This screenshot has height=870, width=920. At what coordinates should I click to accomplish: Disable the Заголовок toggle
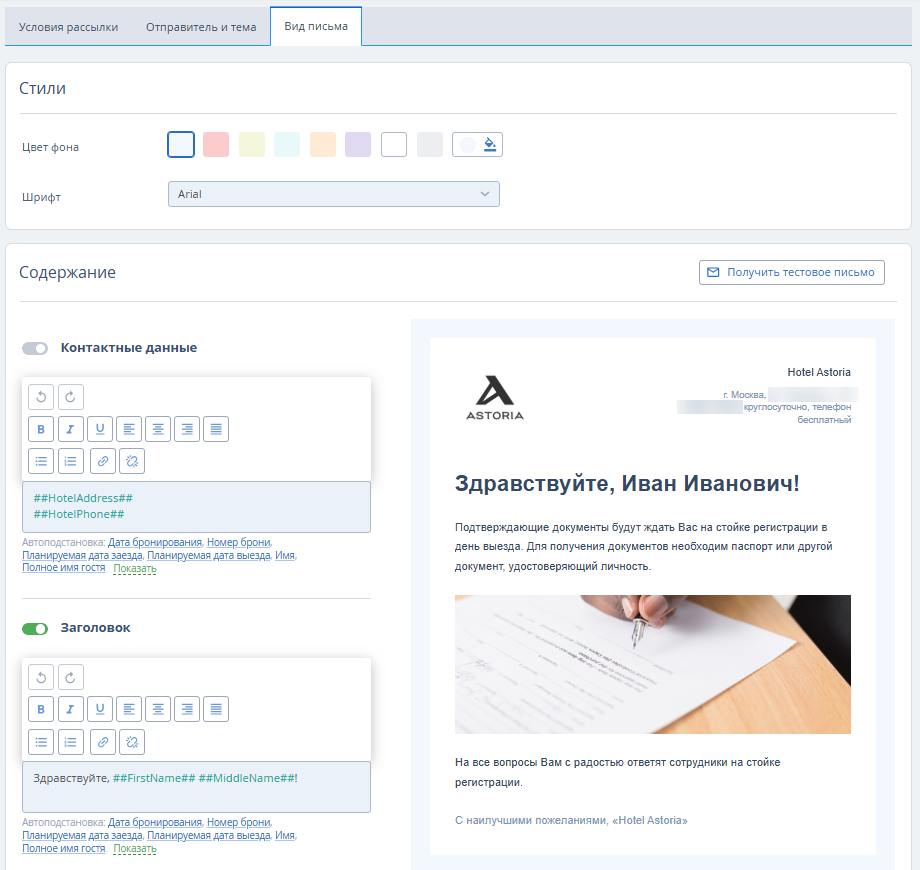[x=35, y=629]
